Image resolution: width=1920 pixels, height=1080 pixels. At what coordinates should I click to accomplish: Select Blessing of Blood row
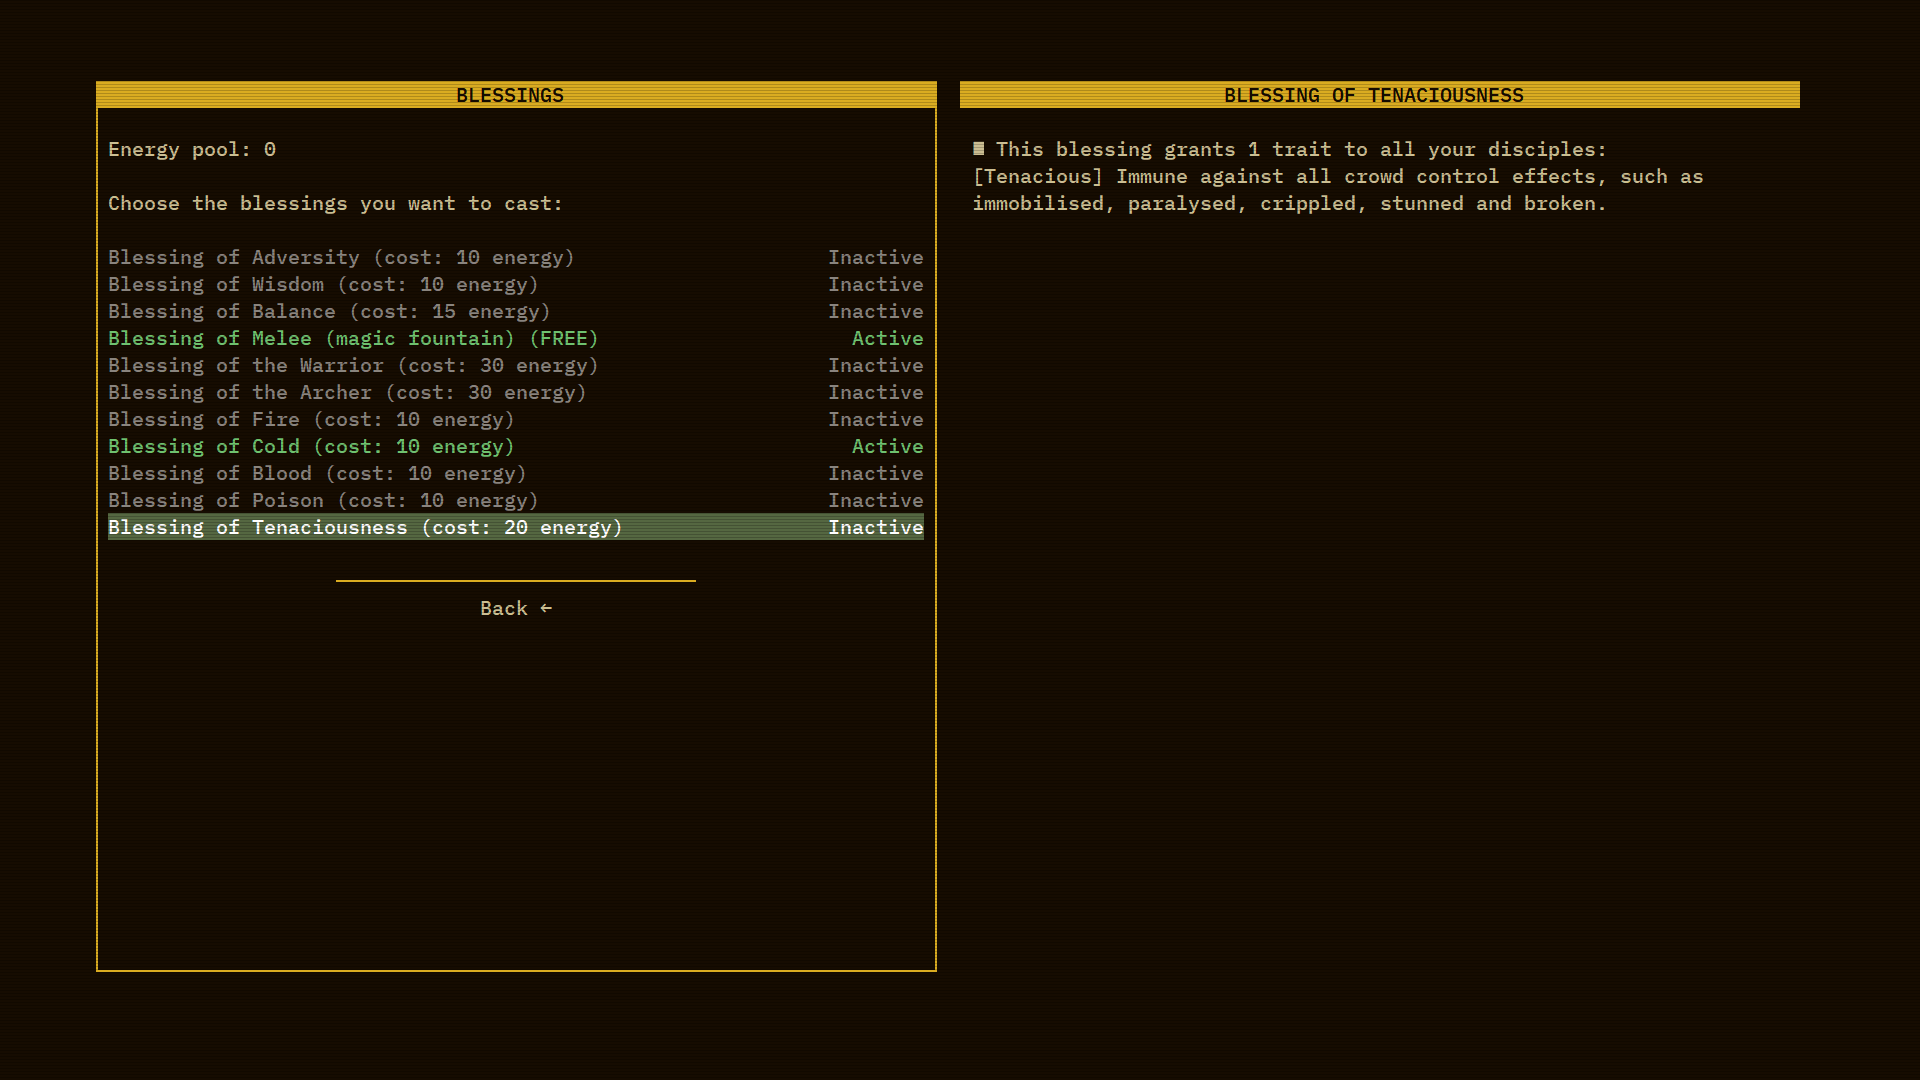coord(317,474)
